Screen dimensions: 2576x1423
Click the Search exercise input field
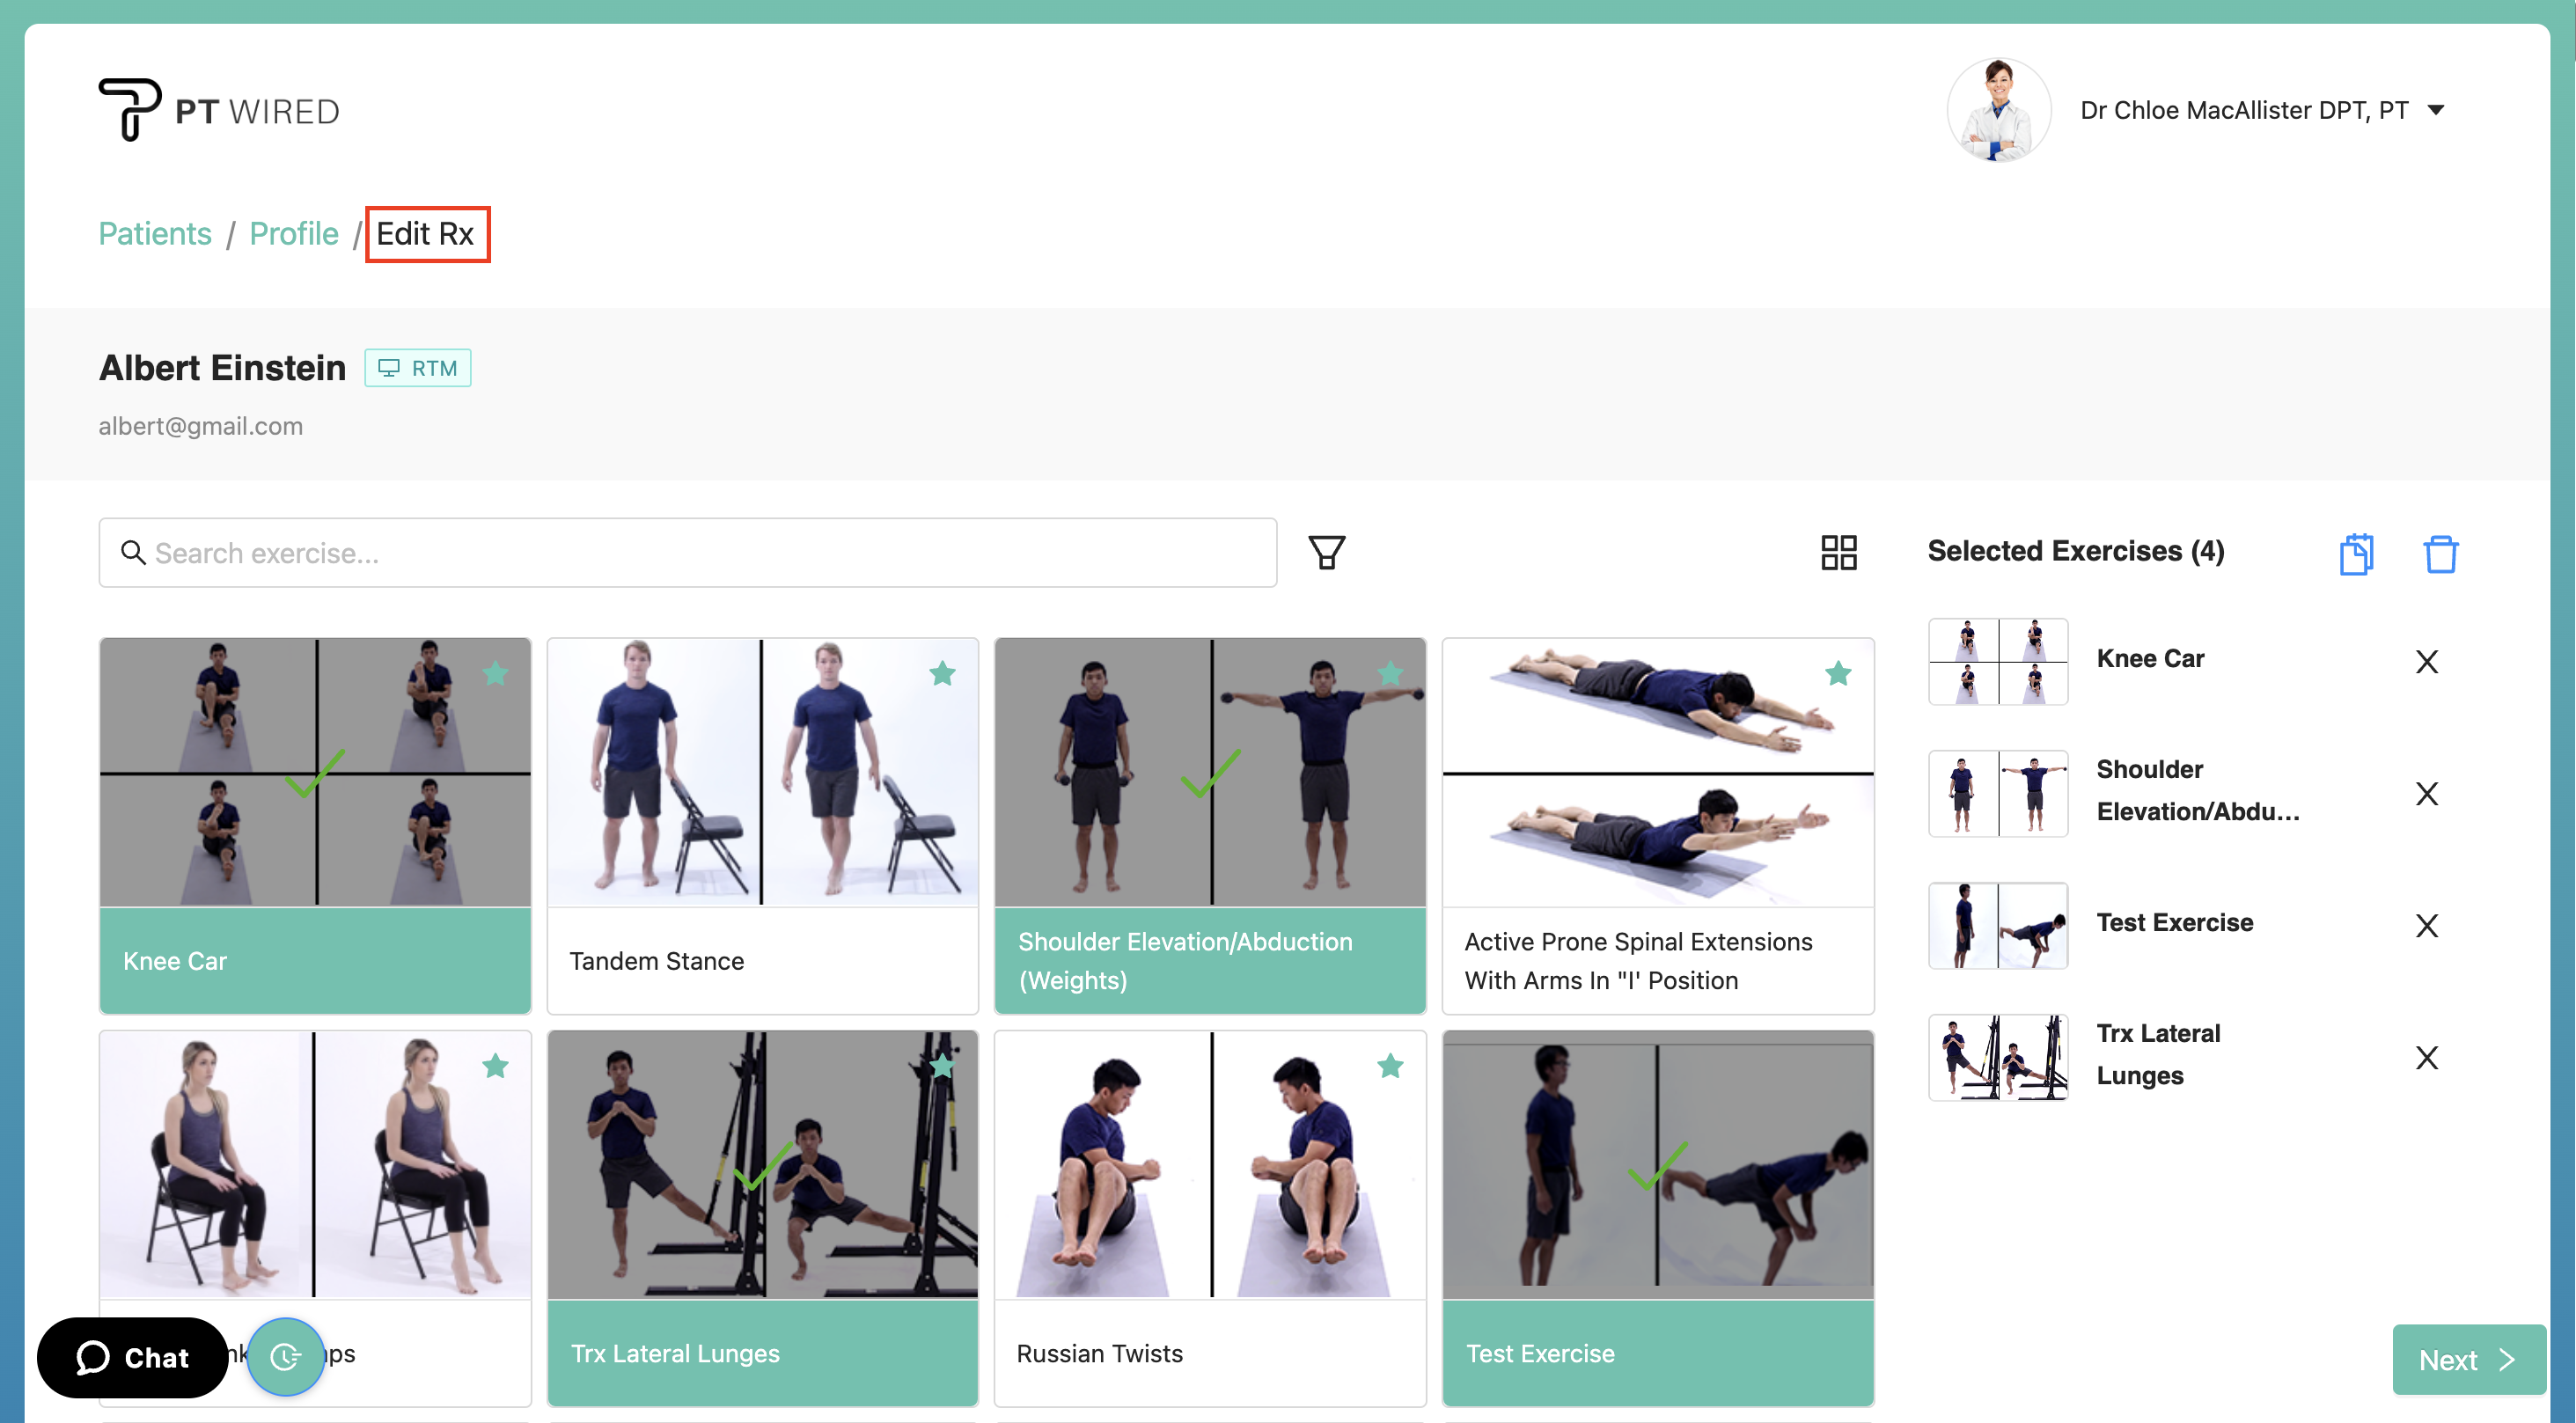point(687,552)
